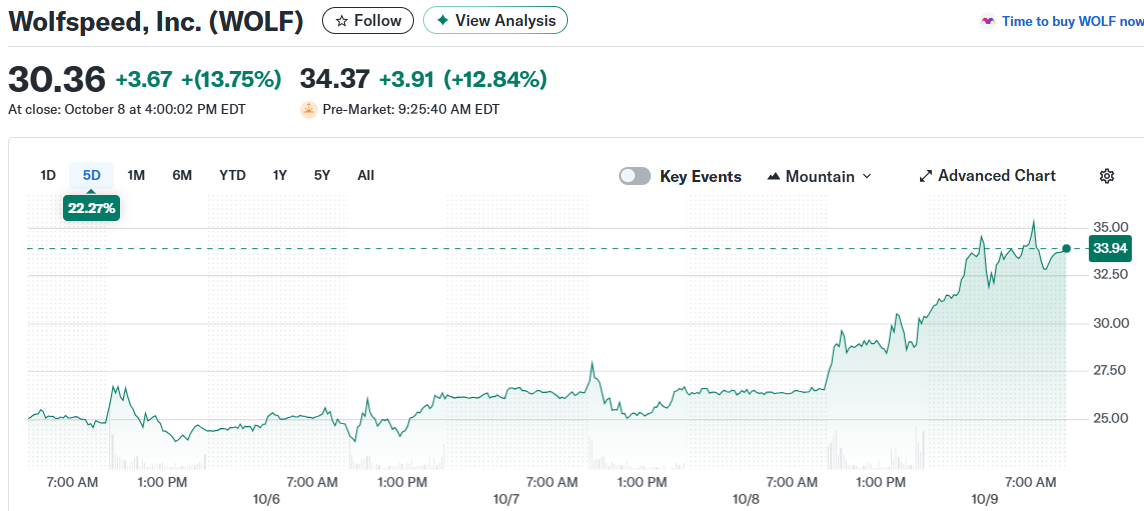Select the All time range
Screen dimensions: 1144x511
point(366,175)
